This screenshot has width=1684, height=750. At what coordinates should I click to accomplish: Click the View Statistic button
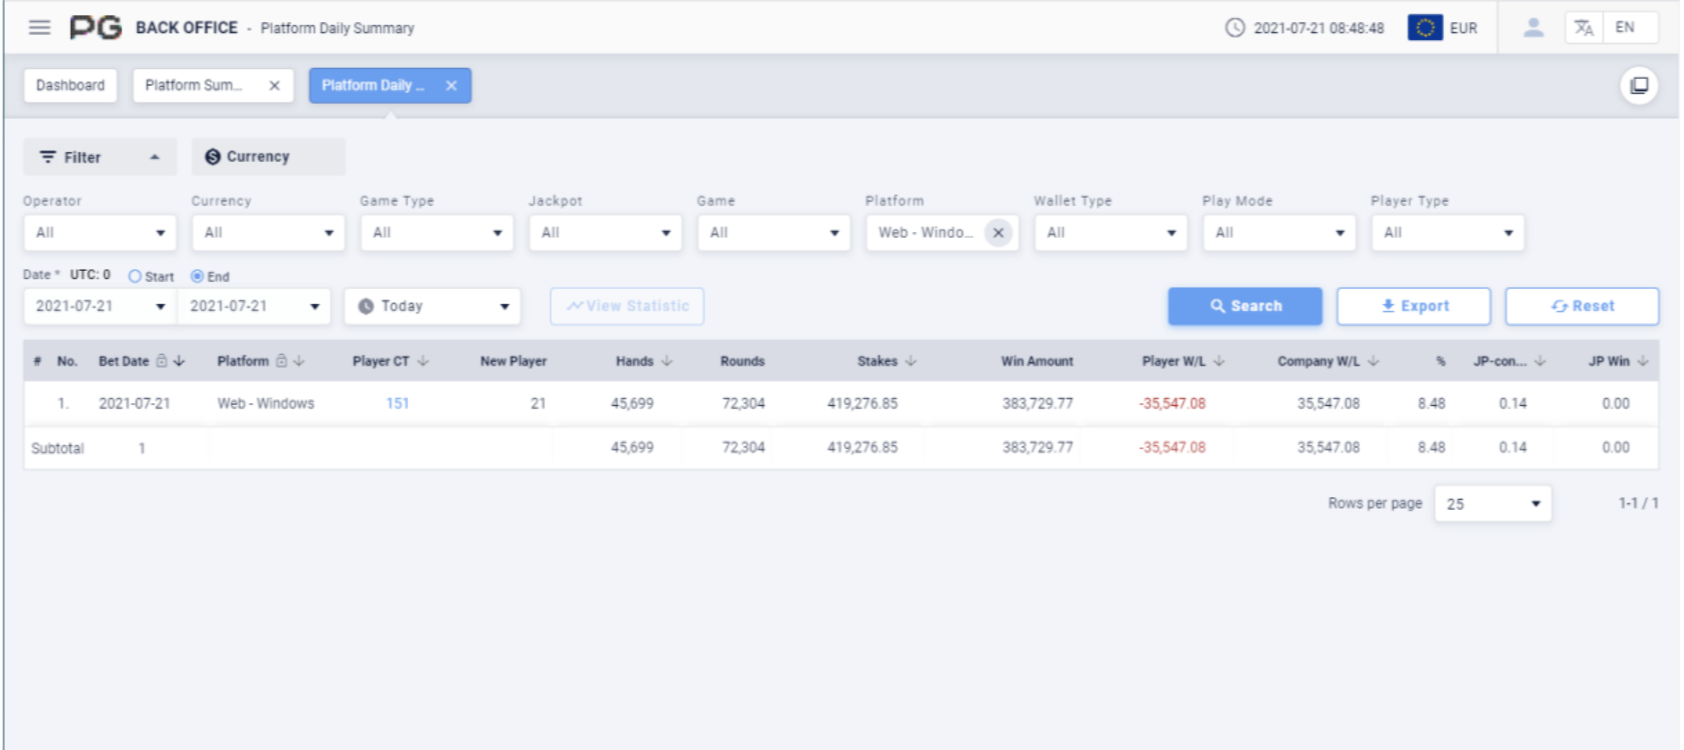point(627,306)
